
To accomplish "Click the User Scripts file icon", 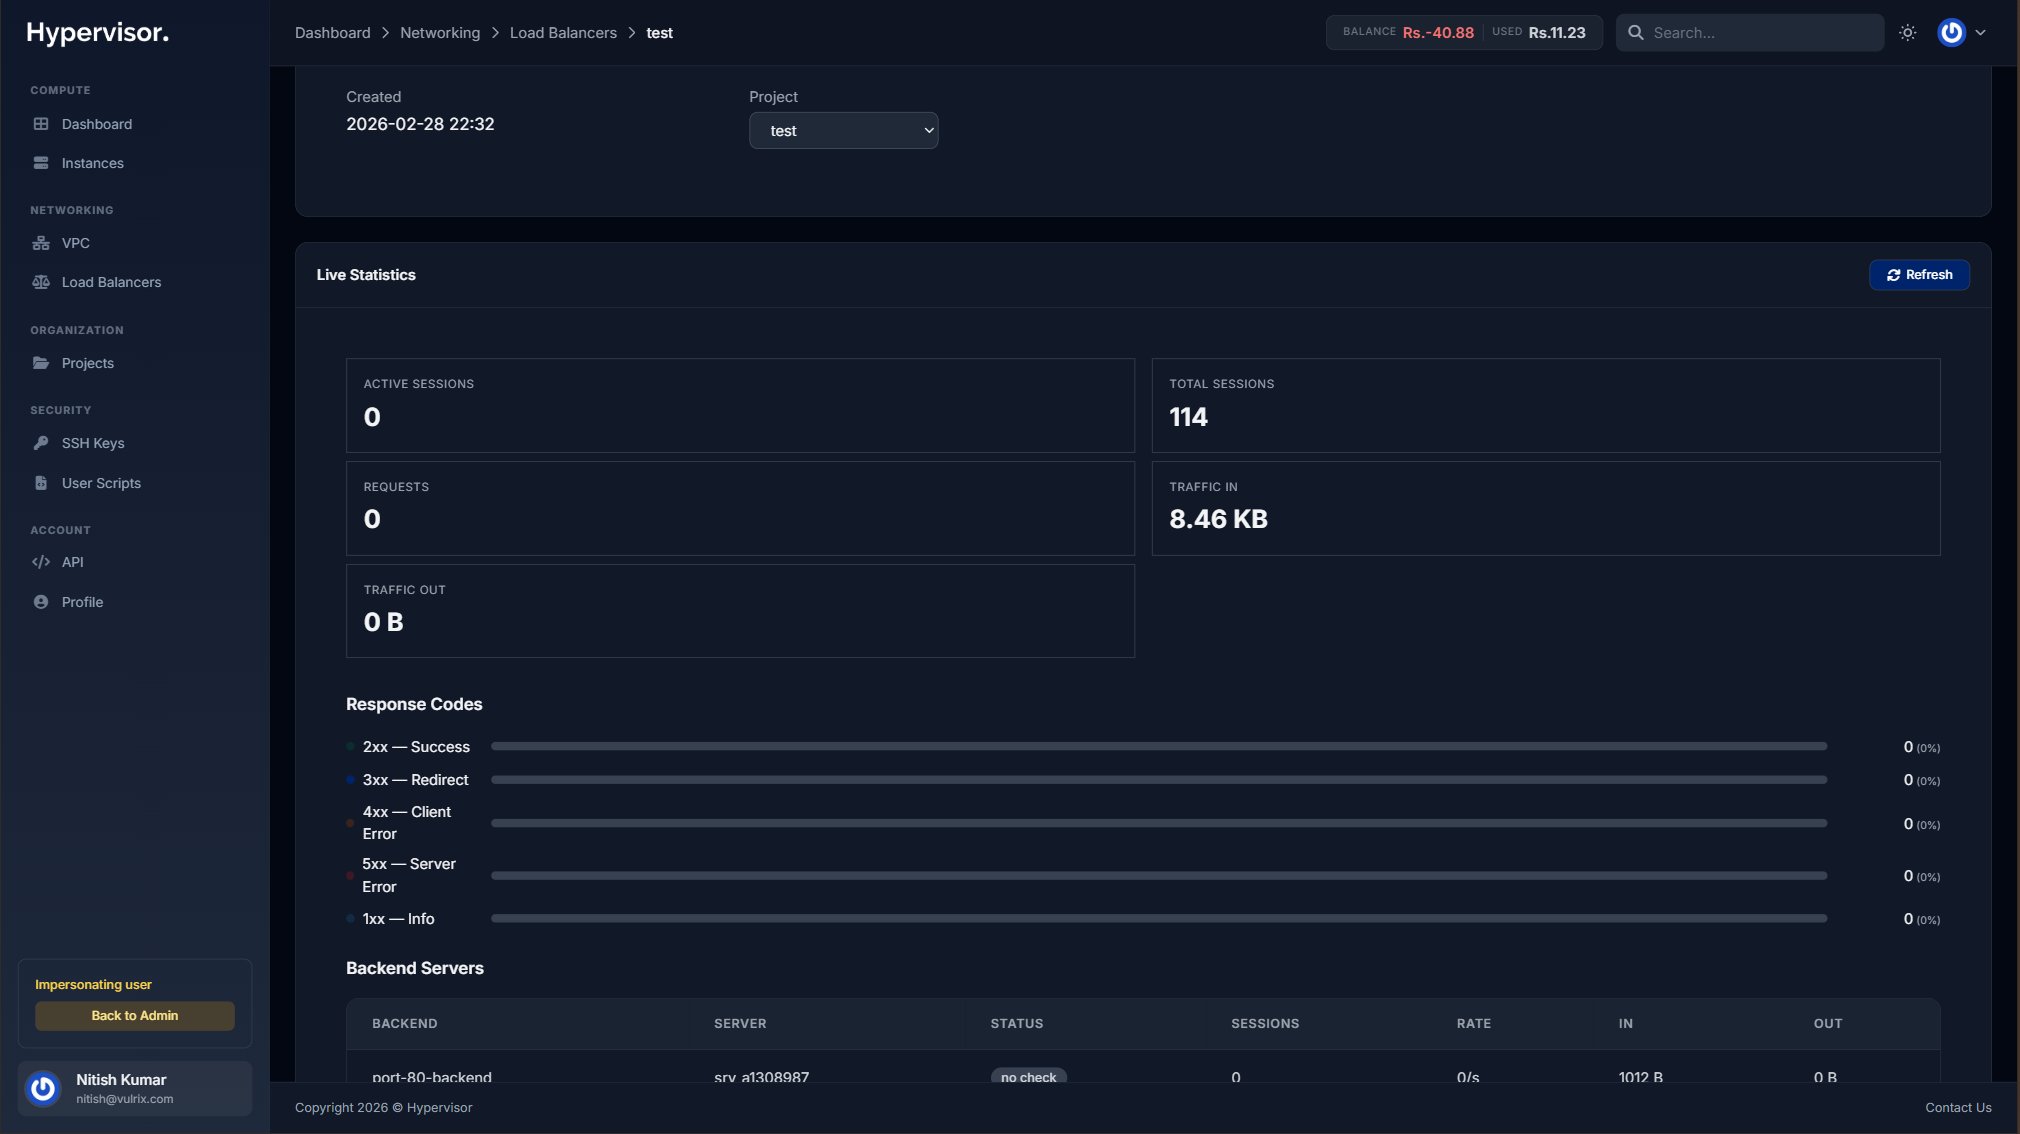I will (41, 483).
